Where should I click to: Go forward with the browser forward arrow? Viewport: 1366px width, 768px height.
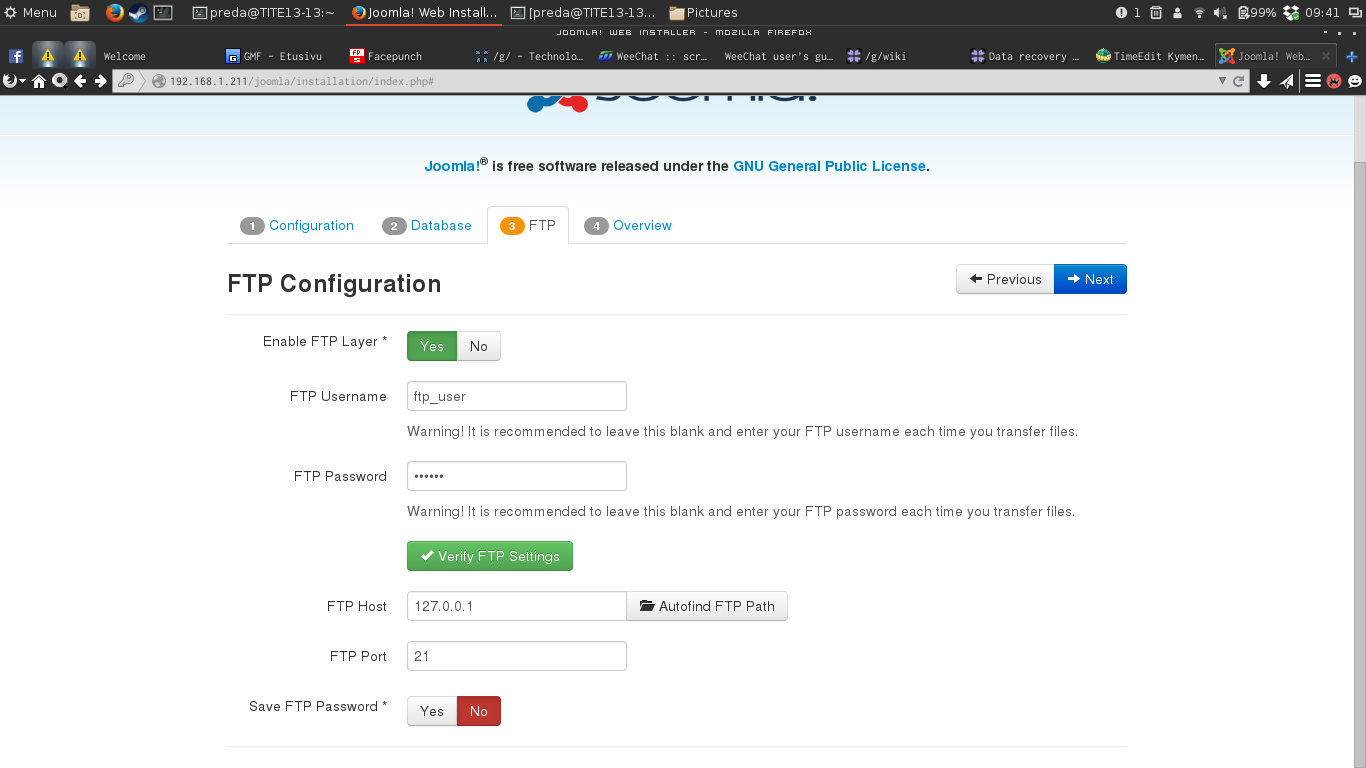tap(100, 81)
